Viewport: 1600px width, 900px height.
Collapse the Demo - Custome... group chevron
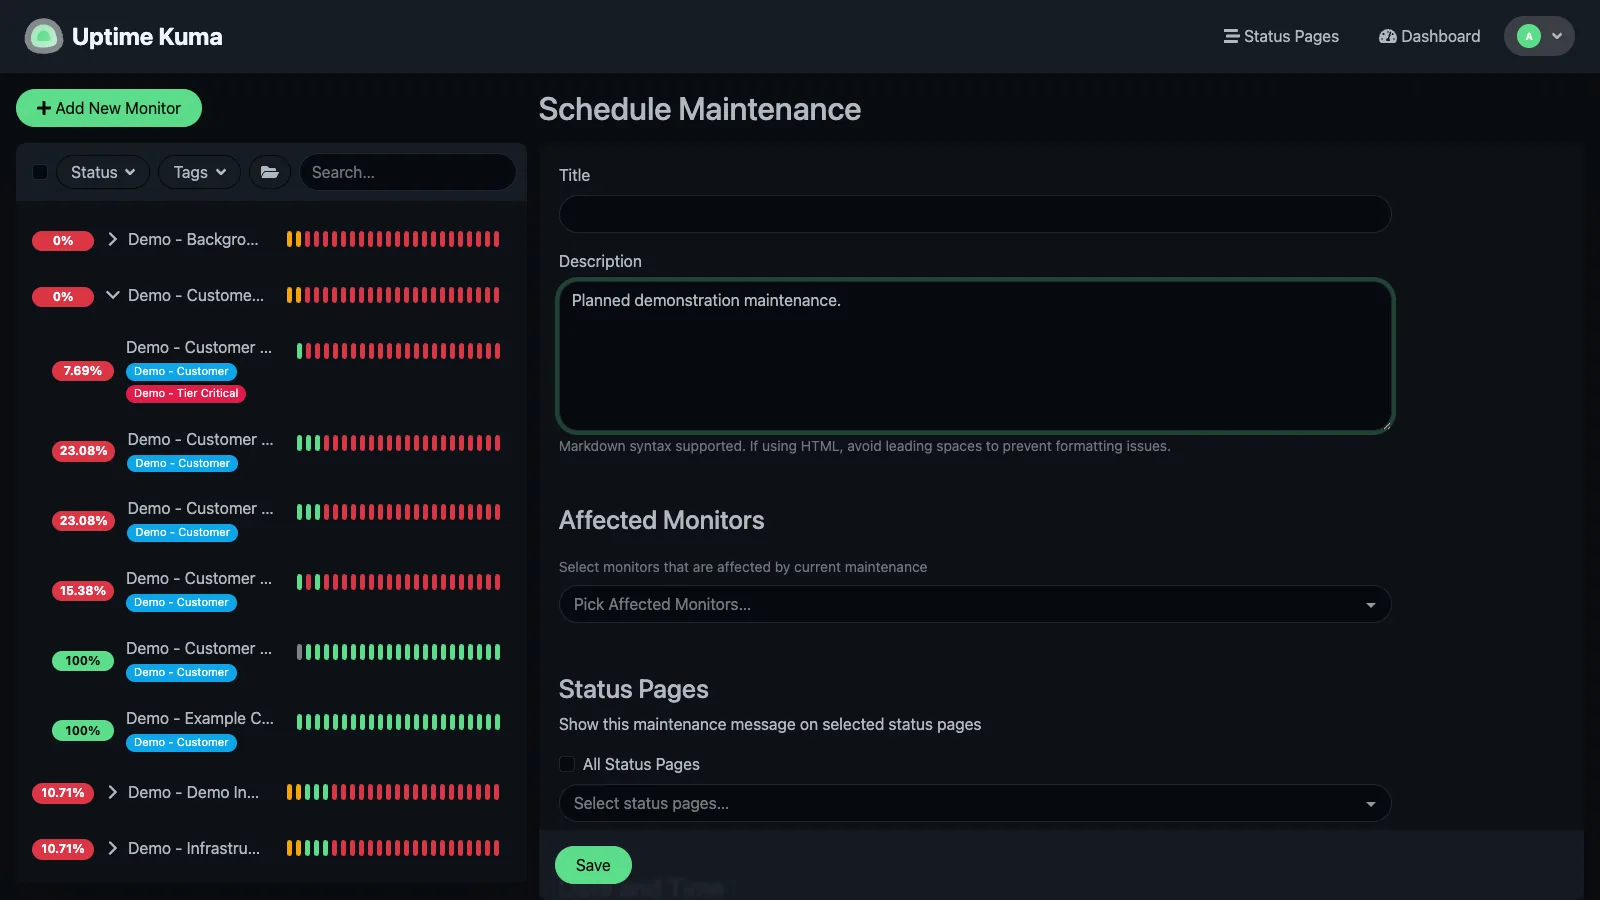point(113,295)
